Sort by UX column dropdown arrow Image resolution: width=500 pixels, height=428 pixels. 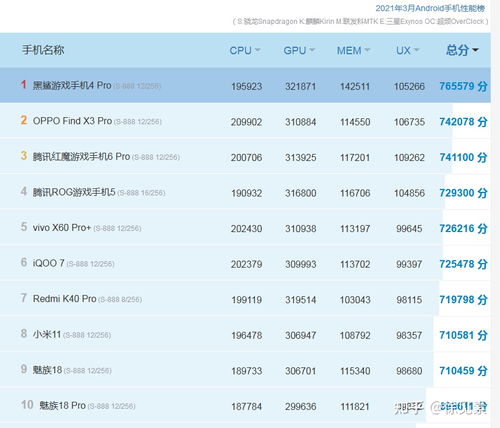416,50
